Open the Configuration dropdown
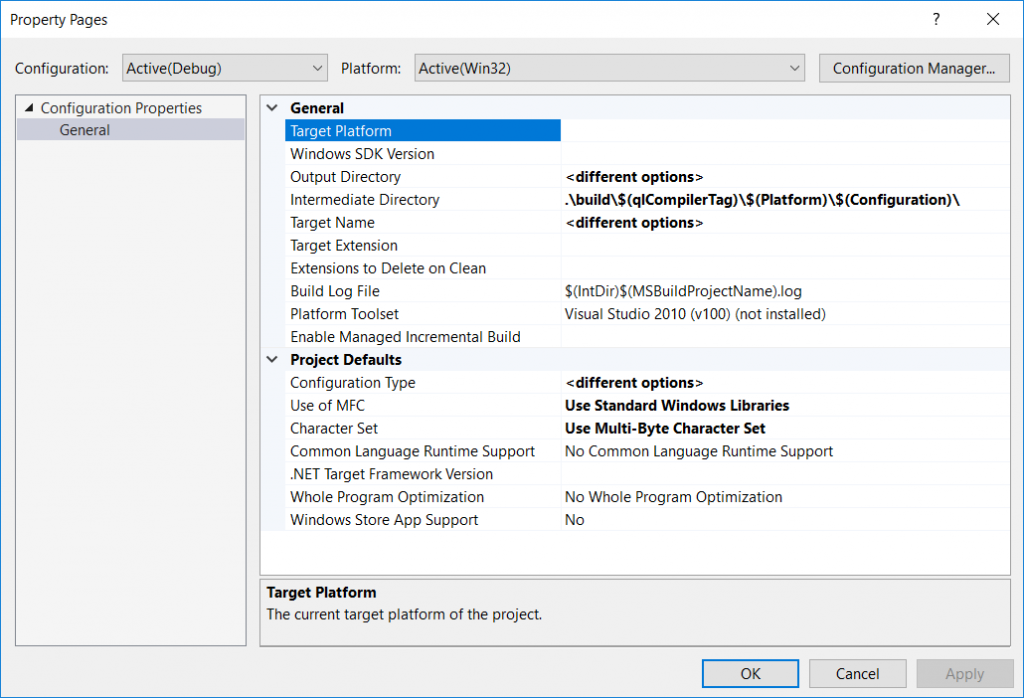The height and width of the screenshot is (698, 1024). [224, 68]
